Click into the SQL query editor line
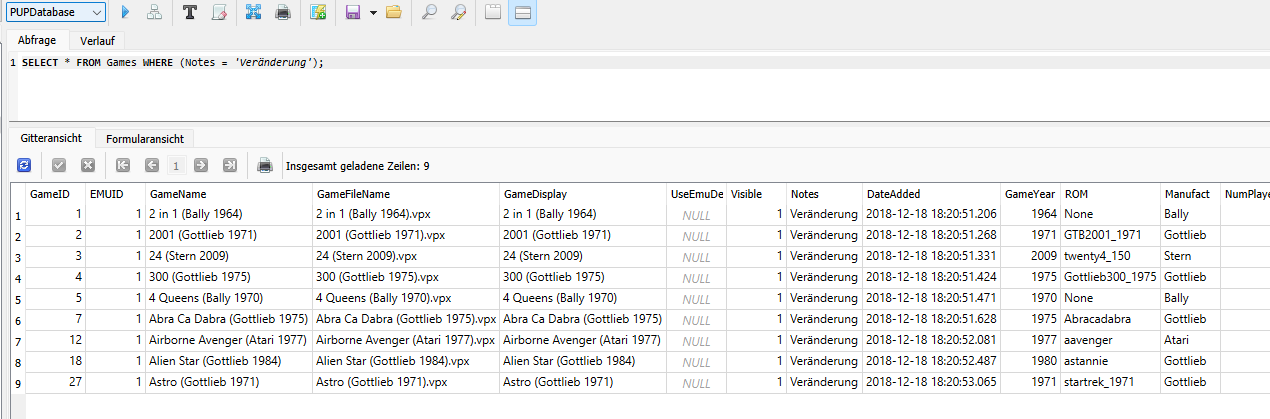 (640, 62)
